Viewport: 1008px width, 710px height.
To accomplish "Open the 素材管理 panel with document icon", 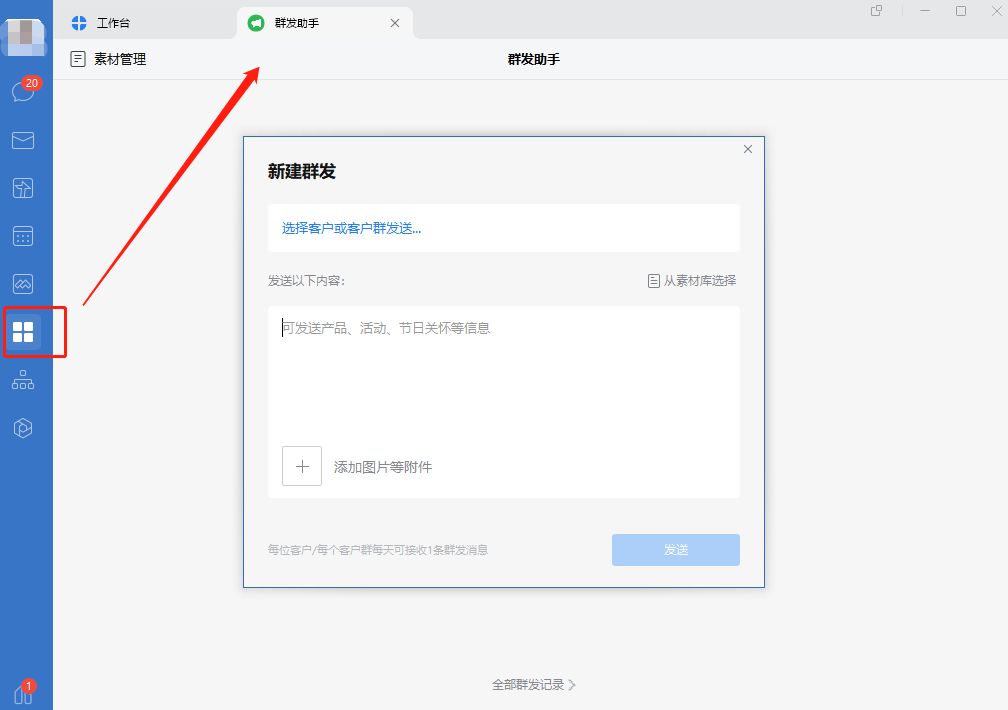I will [107, 59].
